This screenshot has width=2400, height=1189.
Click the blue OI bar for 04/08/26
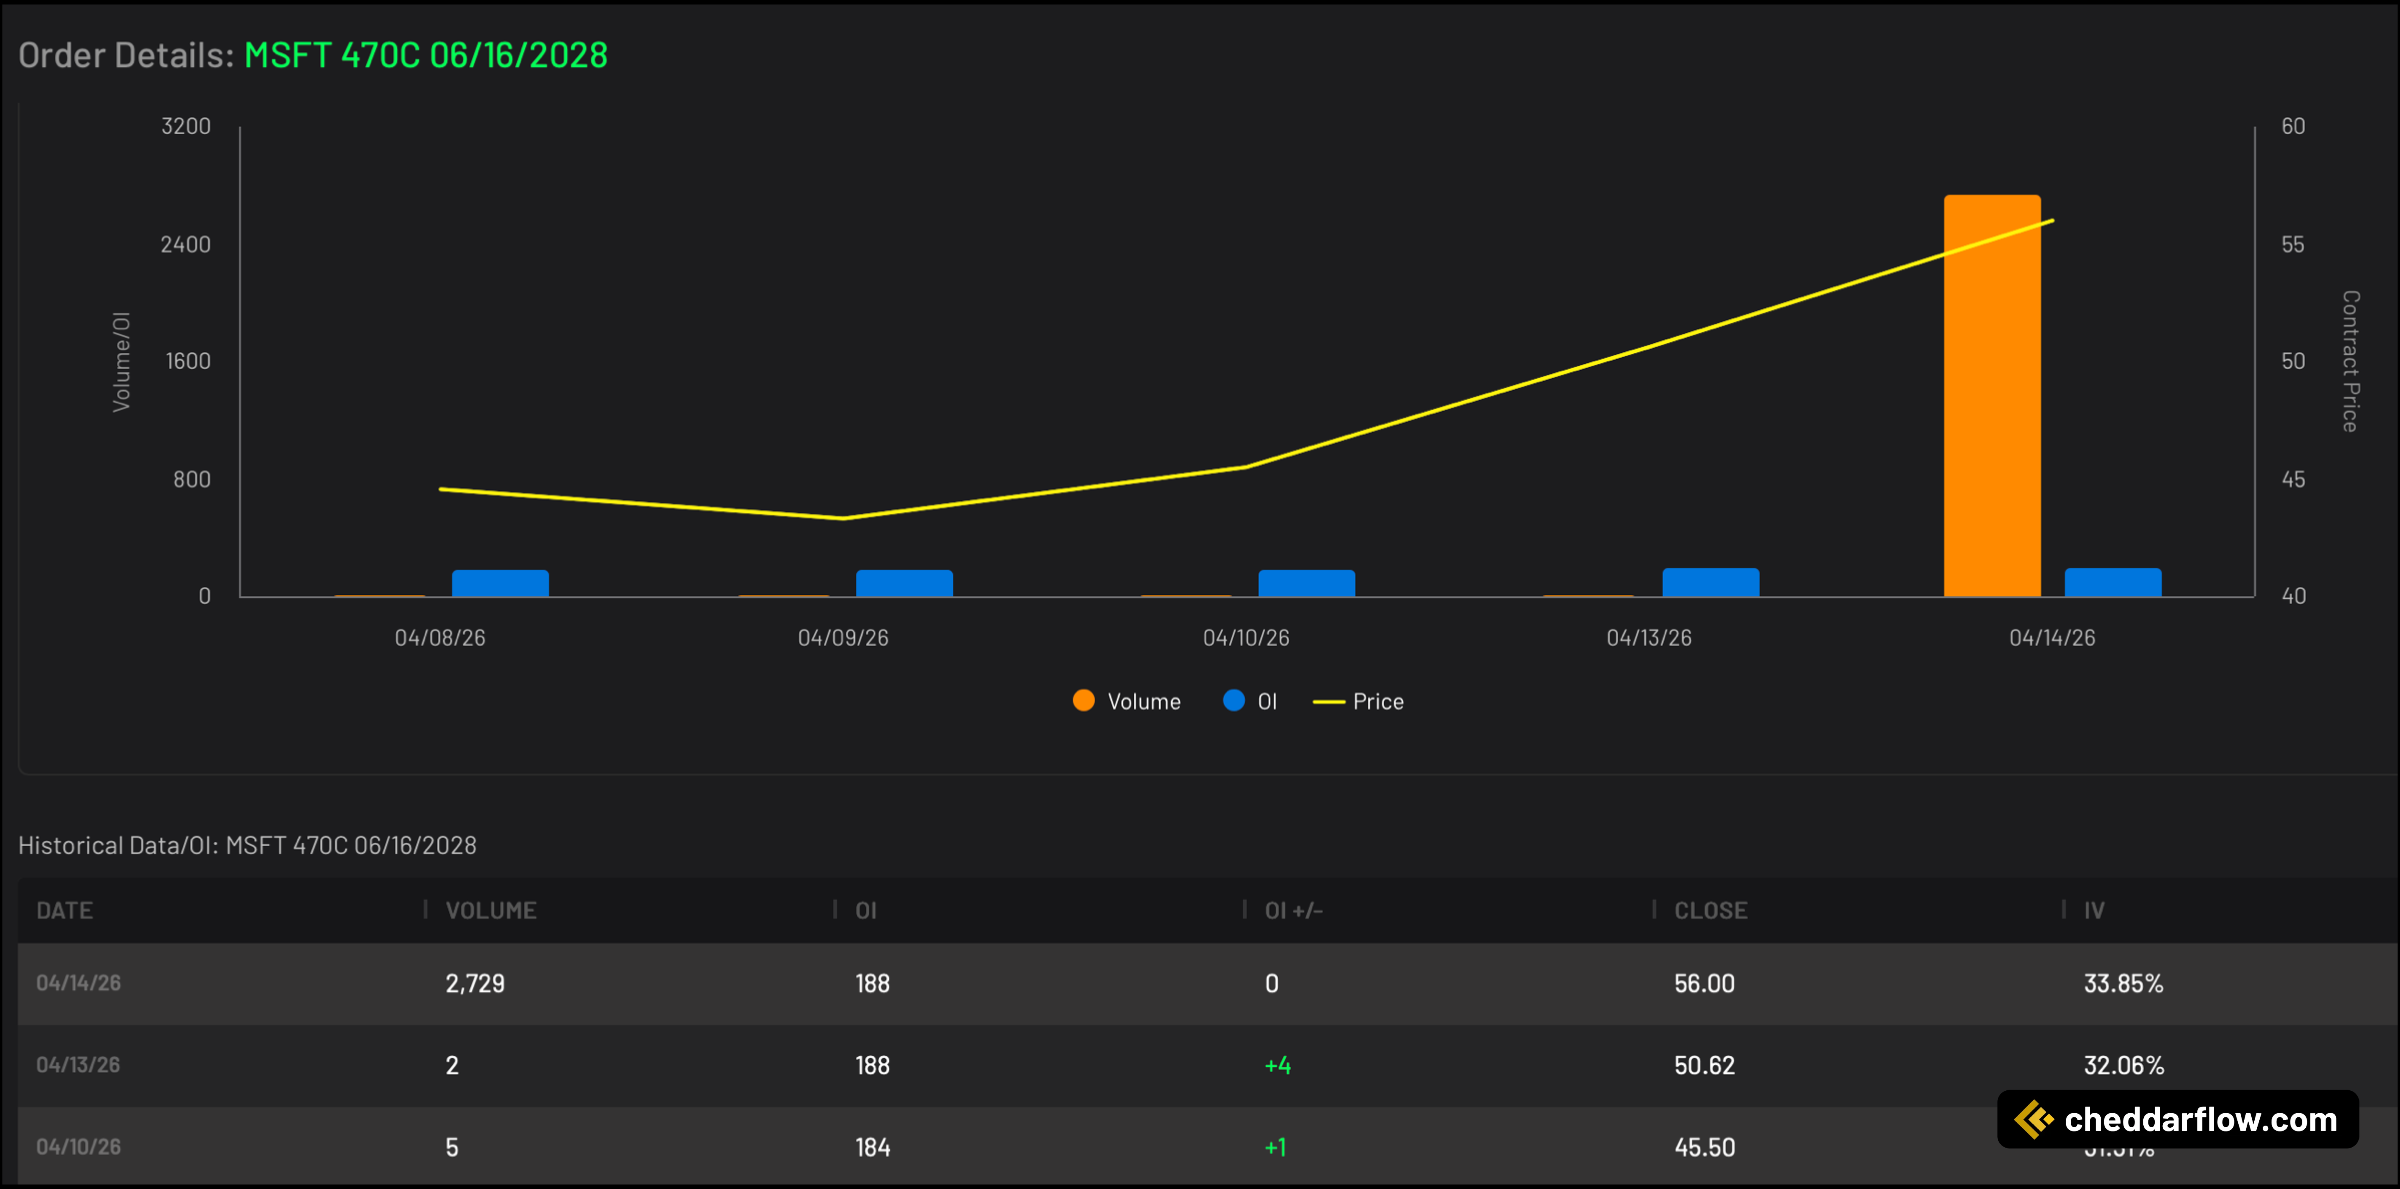pyautogui.click(x=500, y=583)
